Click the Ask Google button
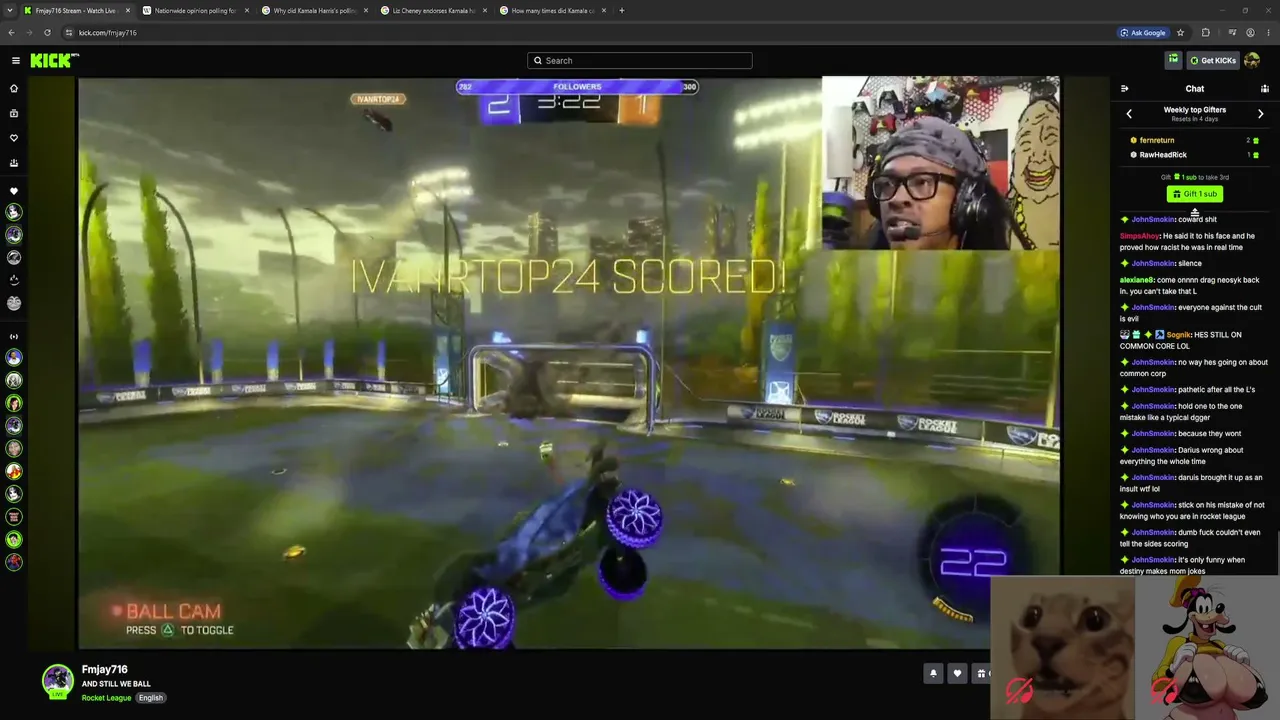Viewport: 1280px width, 720px height. [1142, 32]
